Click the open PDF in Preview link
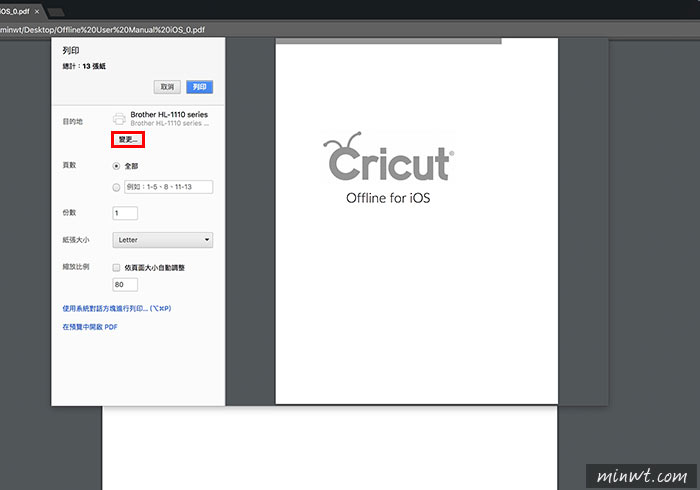Image resolution: width=700 pixels, height=490 pixels. pos(90,327)
